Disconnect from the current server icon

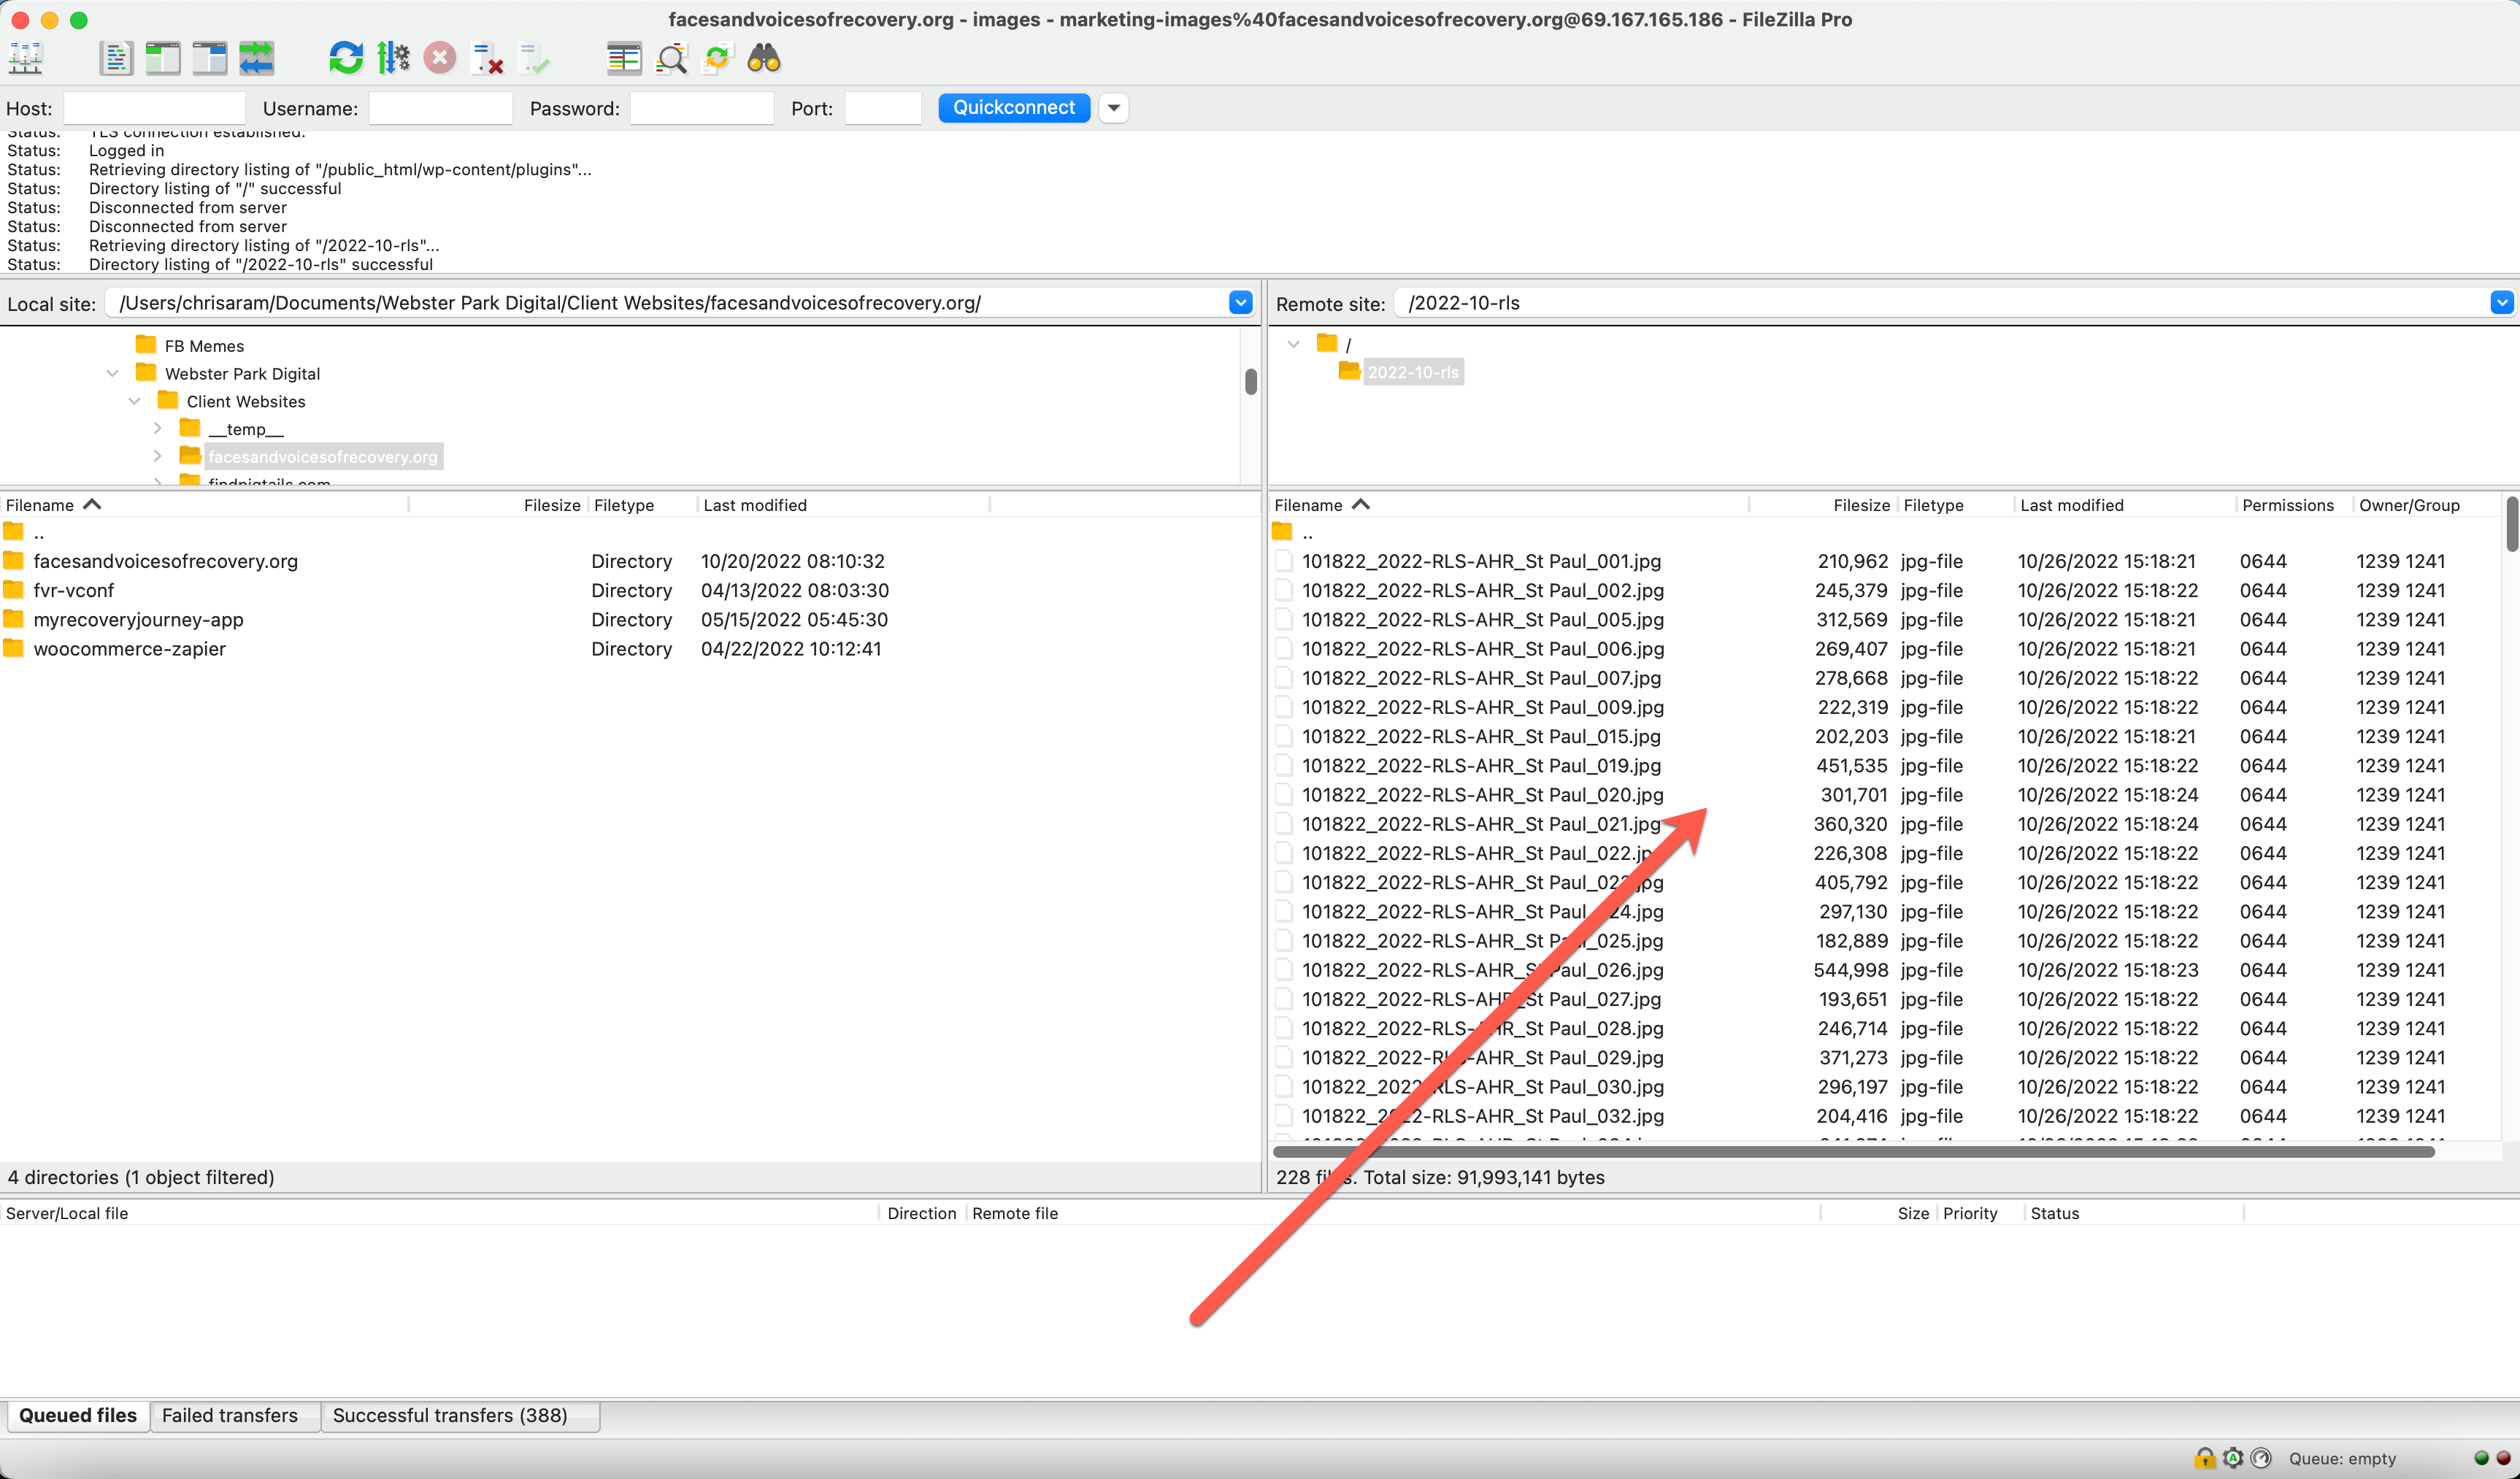[486, 58]
